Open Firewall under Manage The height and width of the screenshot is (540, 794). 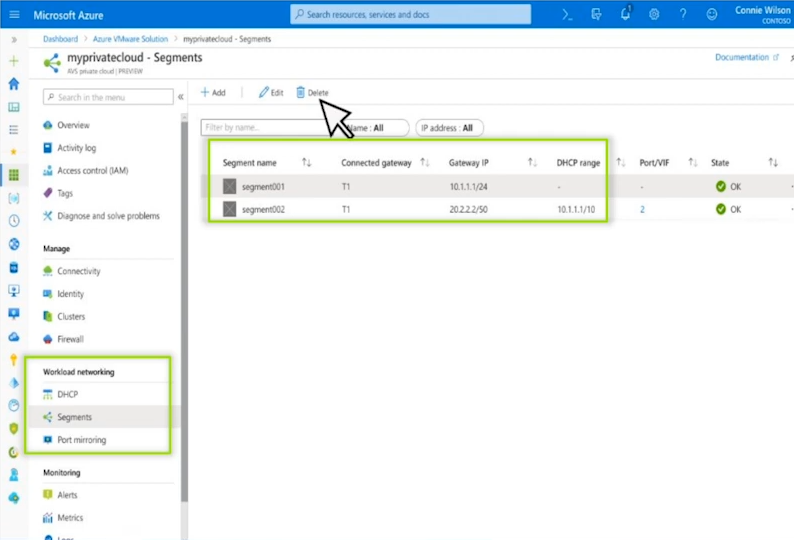(x=64, y=339)
